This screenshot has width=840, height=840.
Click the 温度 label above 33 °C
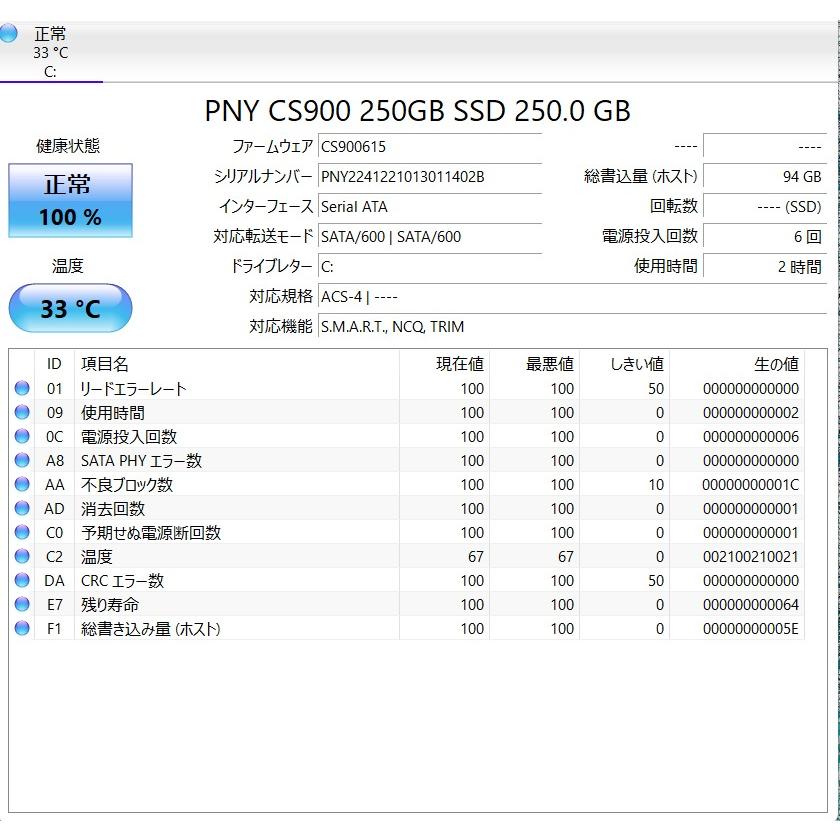(x=68, y=266)
